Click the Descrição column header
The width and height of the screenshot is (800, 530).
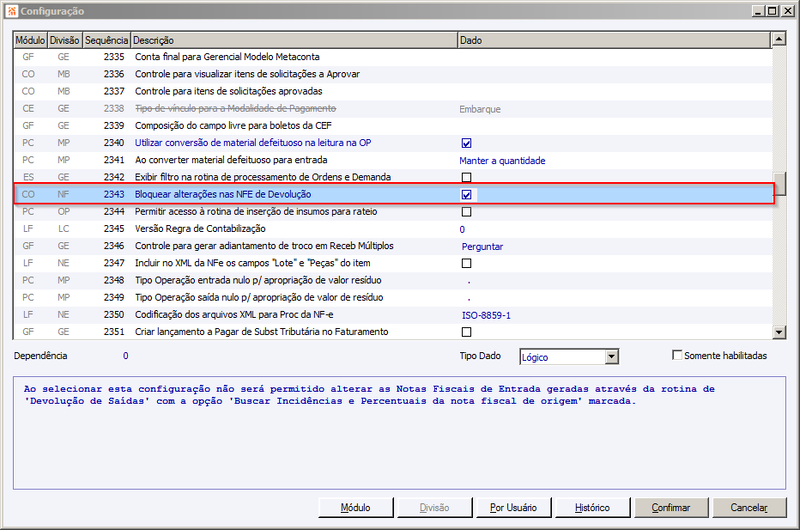[294, 40]
